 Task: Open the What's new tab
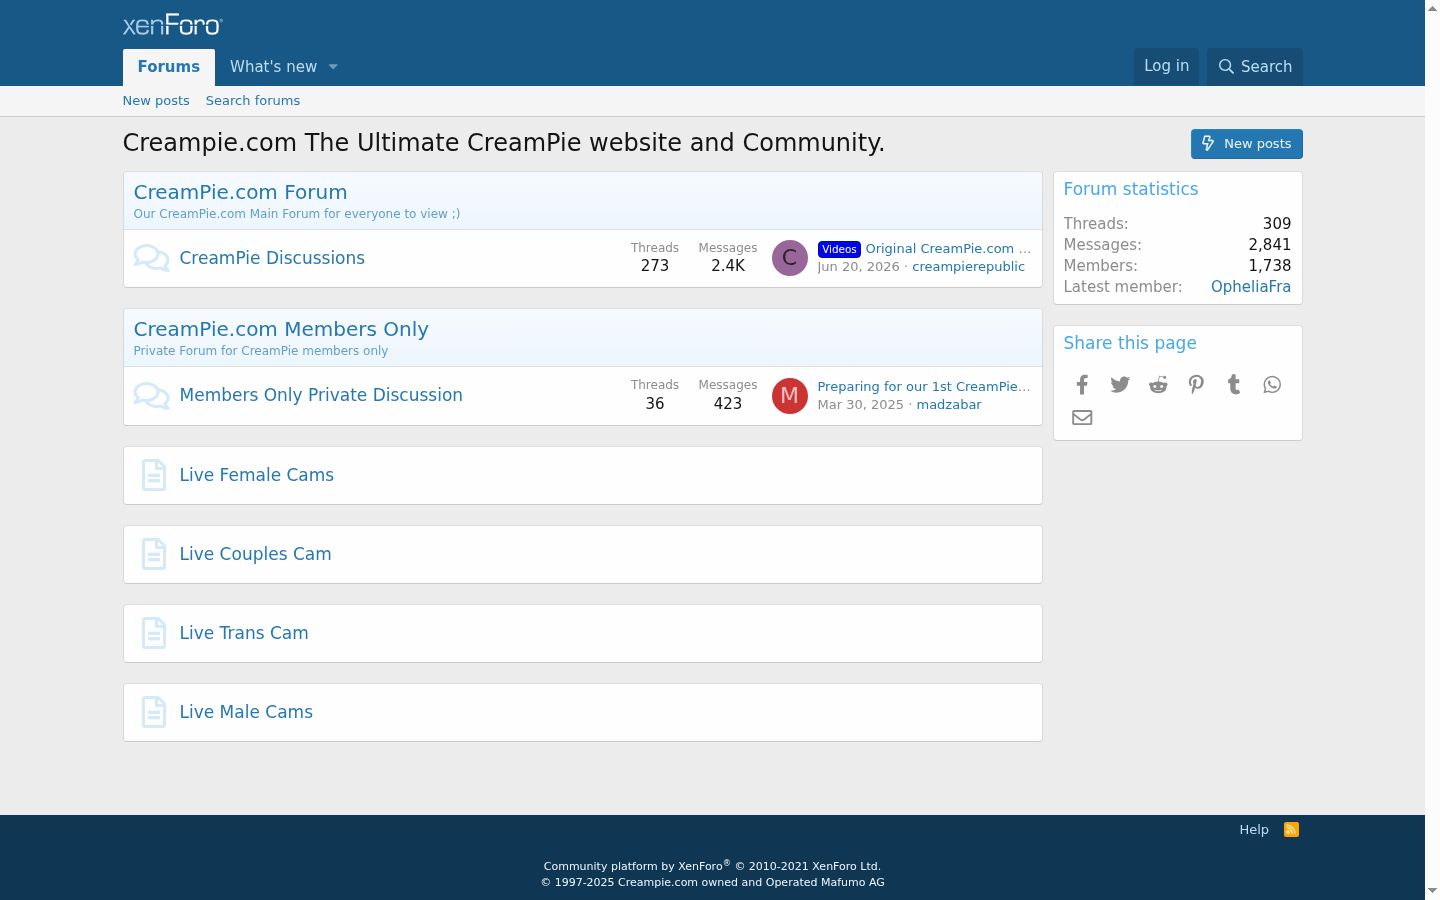point(273,67)
